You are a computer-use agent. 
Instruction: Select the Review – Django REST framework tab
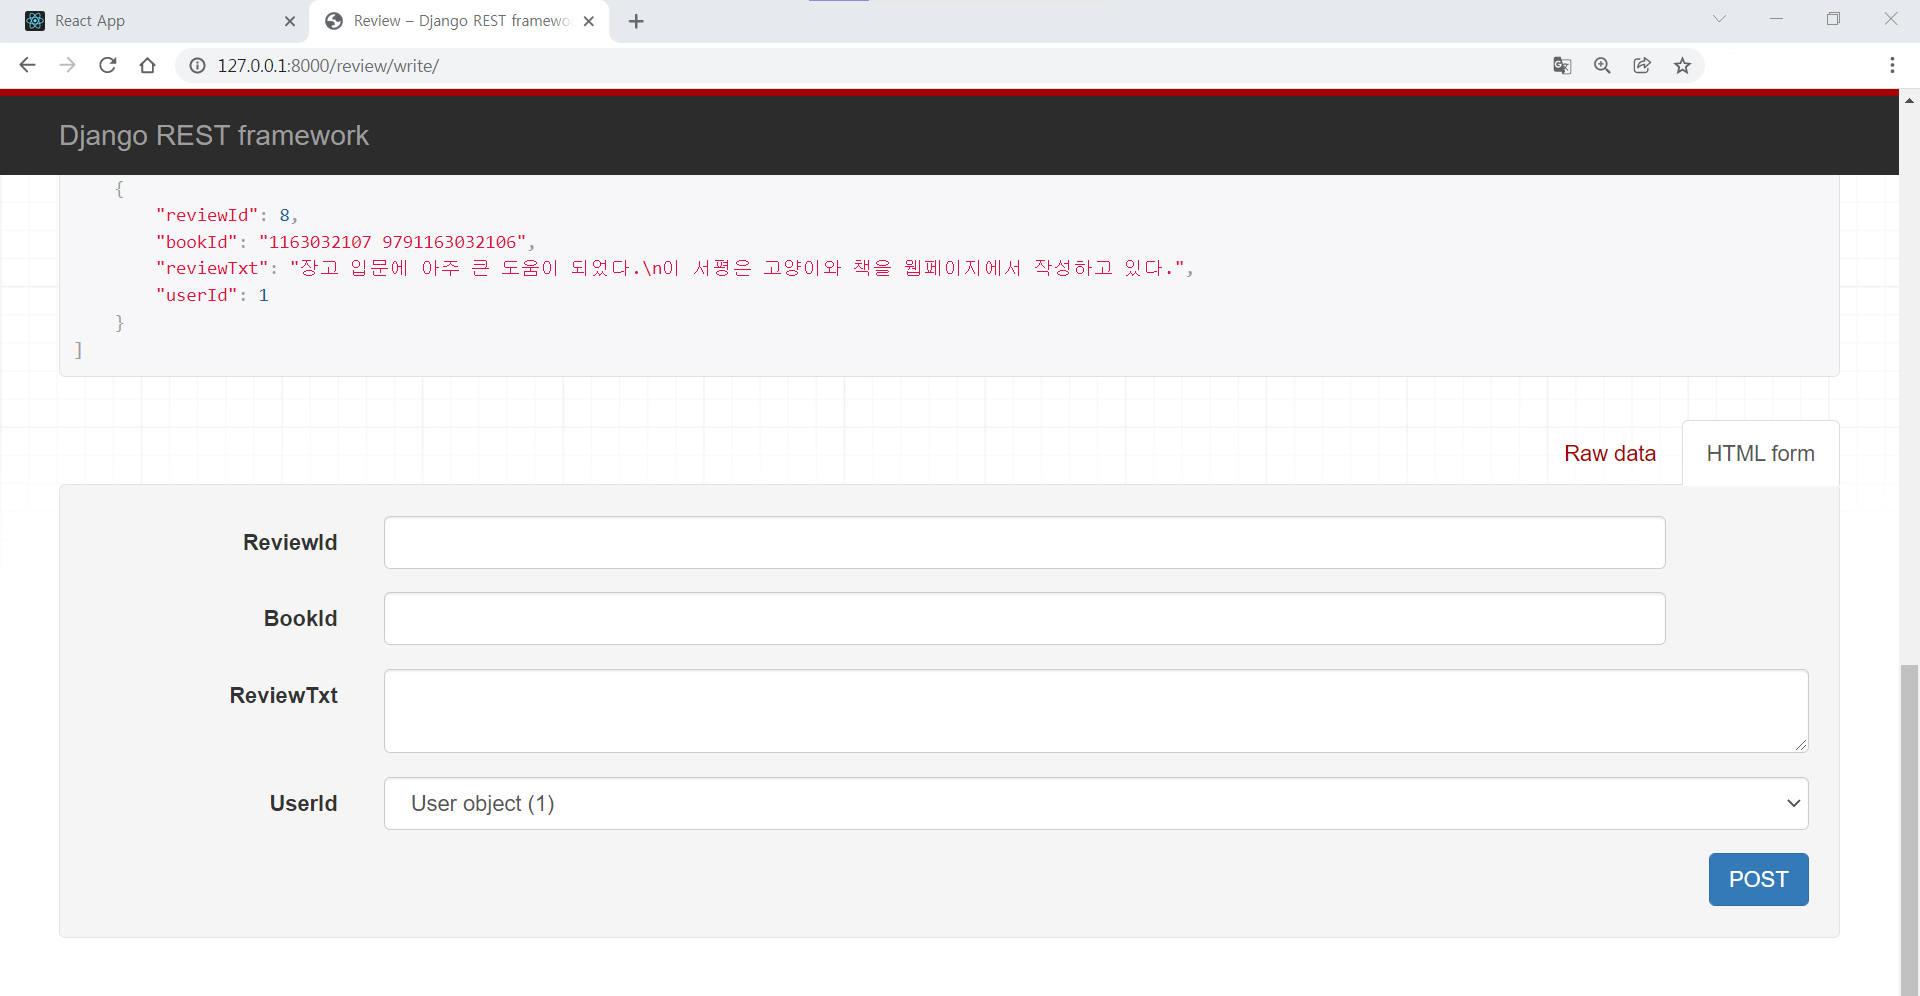(x=460, y=21)
